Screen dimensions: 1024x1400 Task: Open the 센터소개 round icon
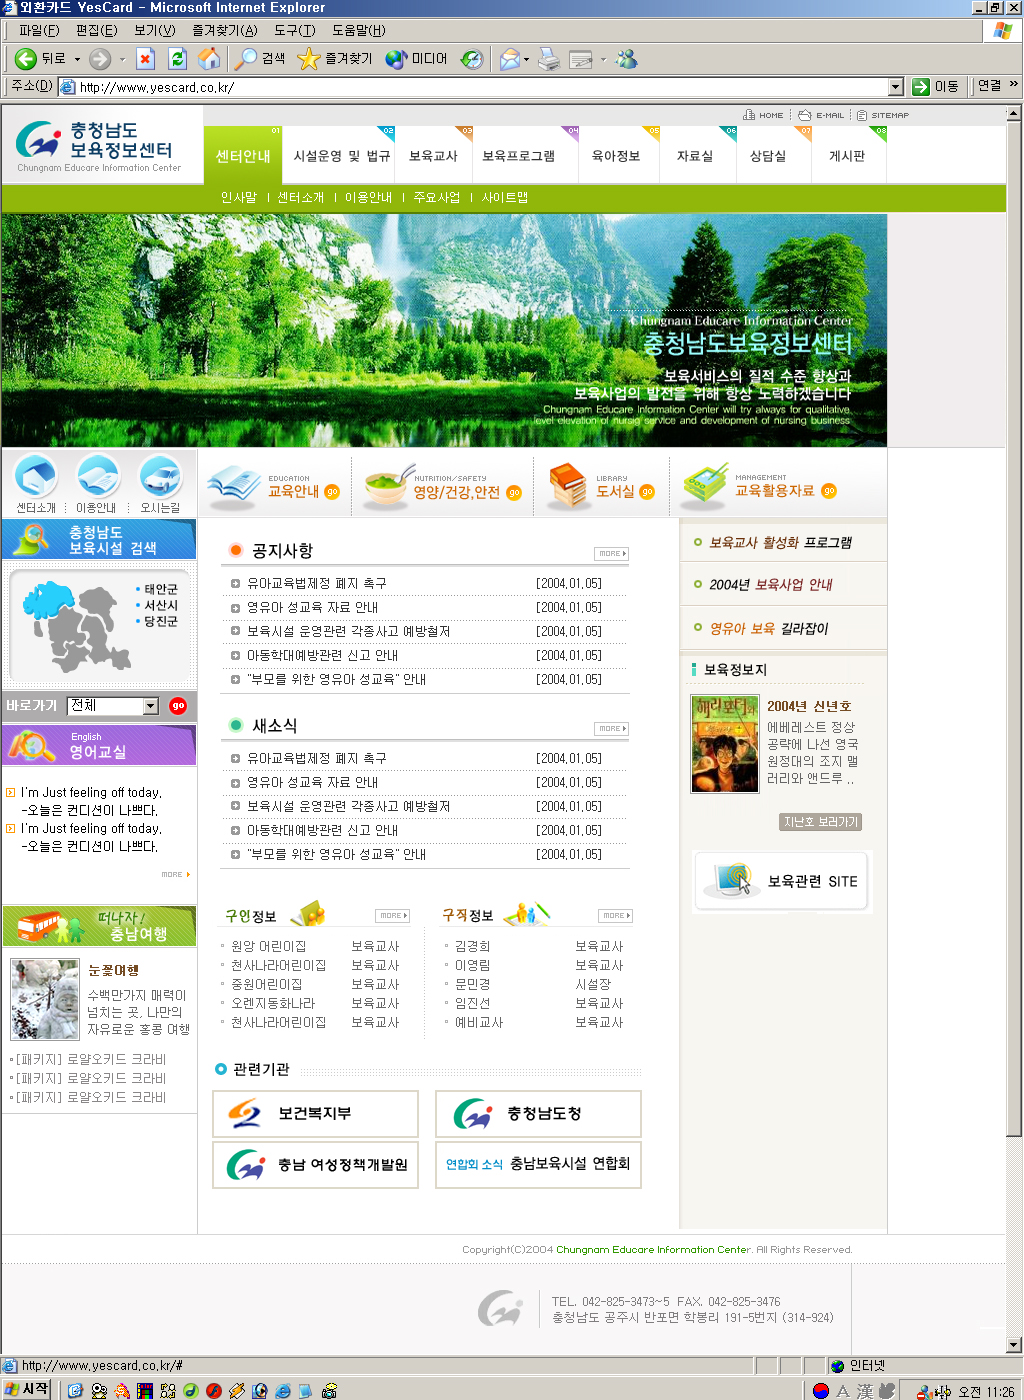[36, 477]
